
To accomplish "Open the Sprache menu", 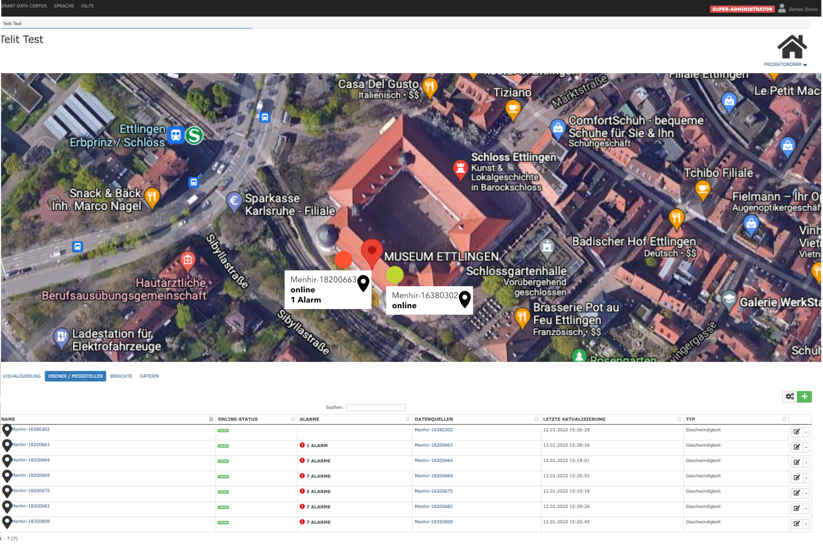I will pos(64,6).
